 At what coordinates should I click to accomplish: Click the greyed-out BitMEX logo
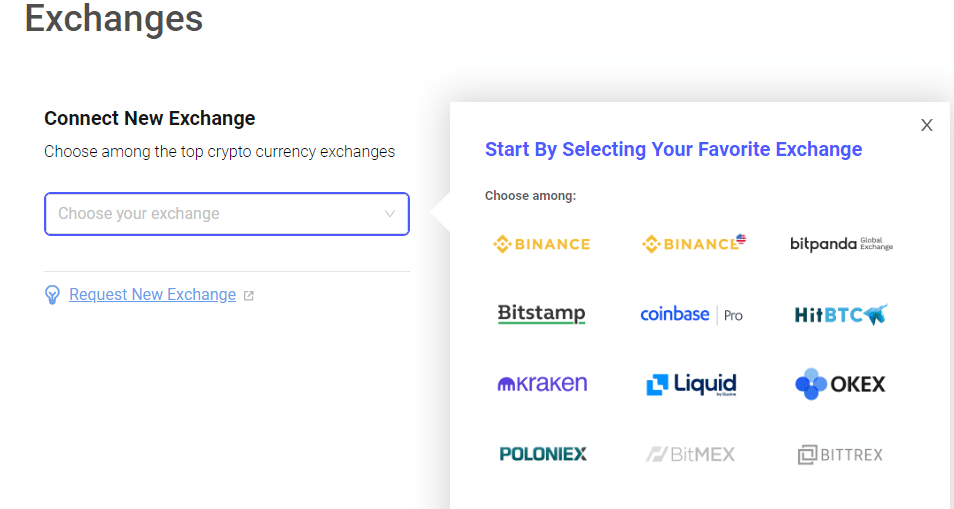tap(691, 454)
